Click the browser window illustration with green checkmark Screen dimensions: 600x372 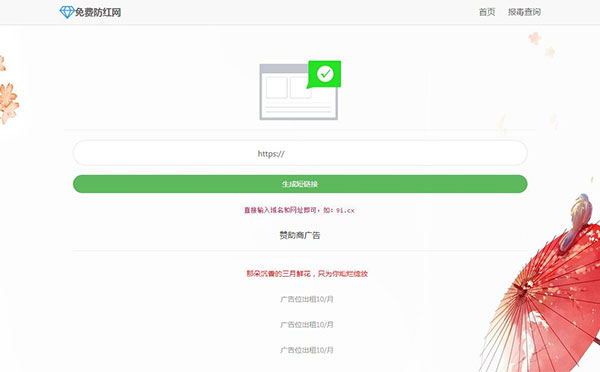coord(300,90)
